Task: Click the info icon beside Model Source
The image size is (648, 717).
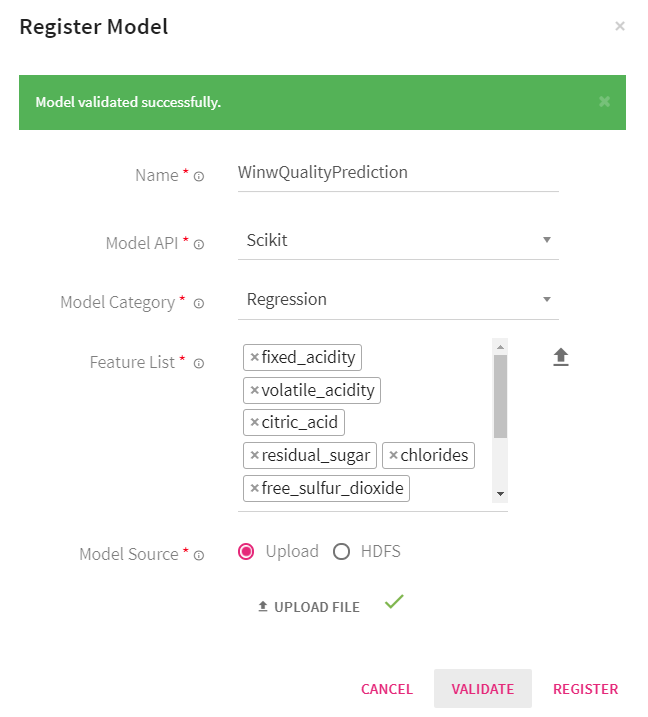Action: click(199, 555)
